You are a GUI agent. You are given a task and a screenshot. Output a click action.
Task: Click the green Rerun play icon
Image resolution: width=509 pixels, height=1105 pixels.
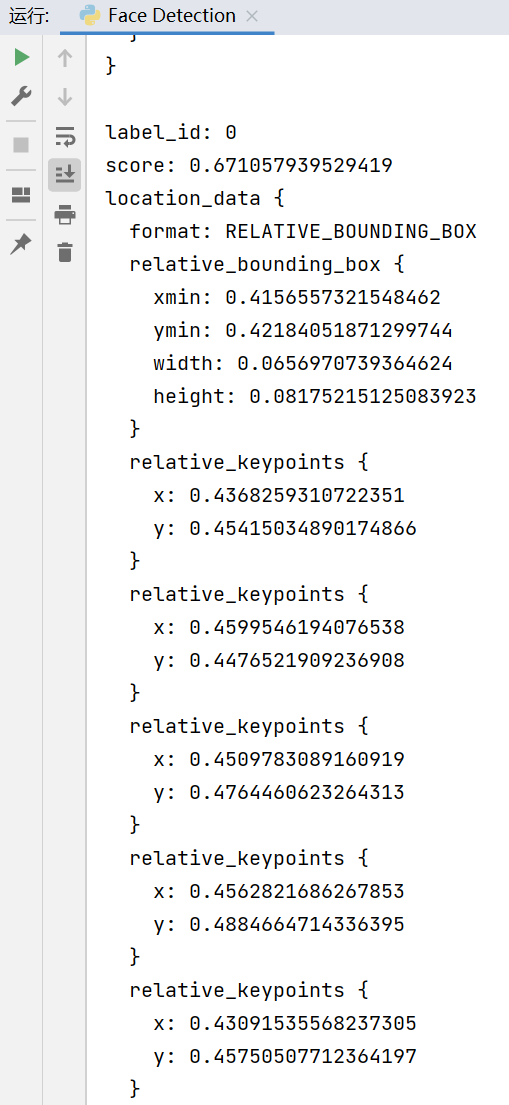[22, 57]
